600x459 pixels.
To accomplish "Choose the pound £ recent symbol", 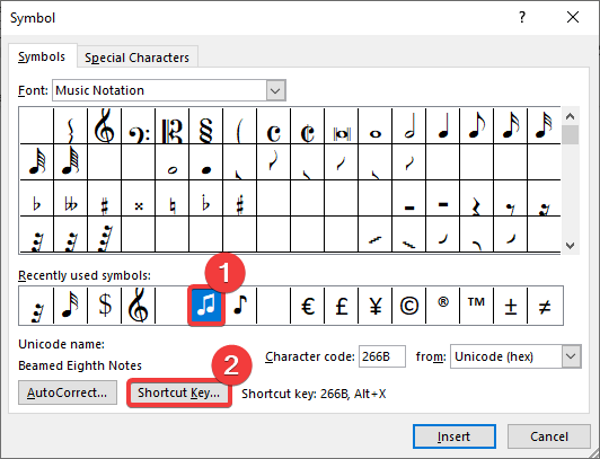I will (341, 305).
